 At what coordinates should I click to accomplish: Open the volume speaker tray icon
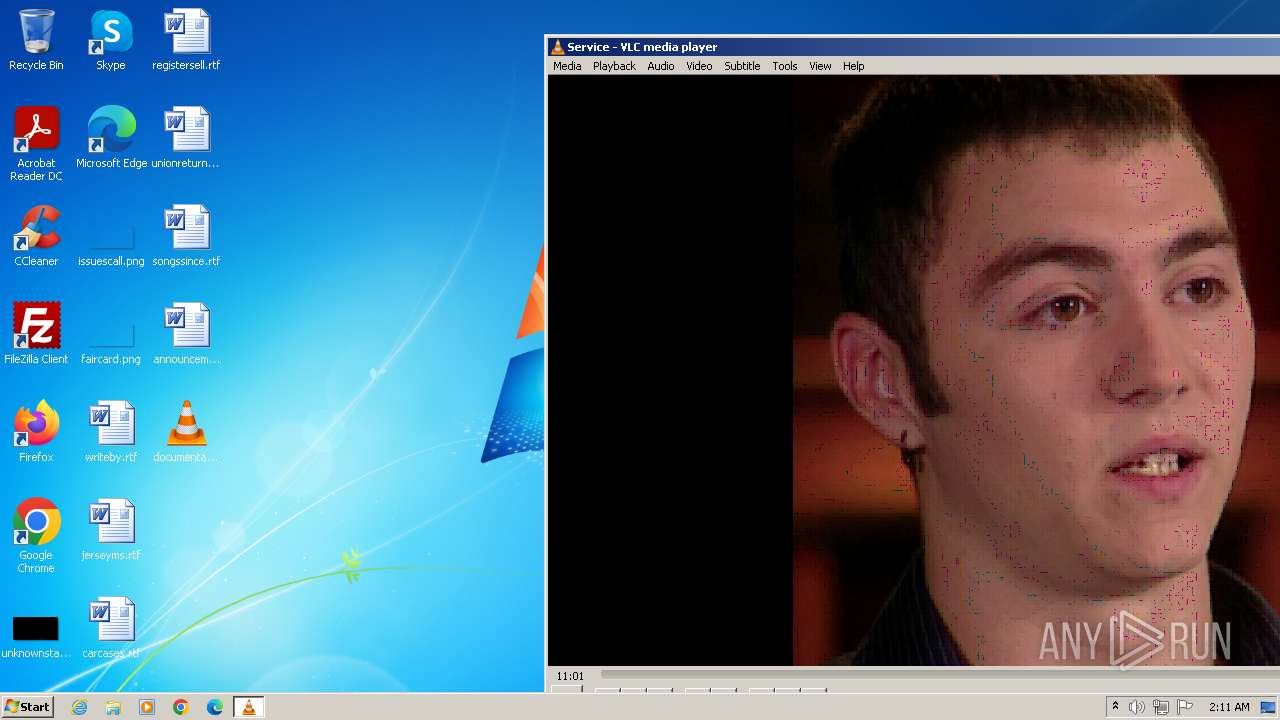(x=1137, y=707)
